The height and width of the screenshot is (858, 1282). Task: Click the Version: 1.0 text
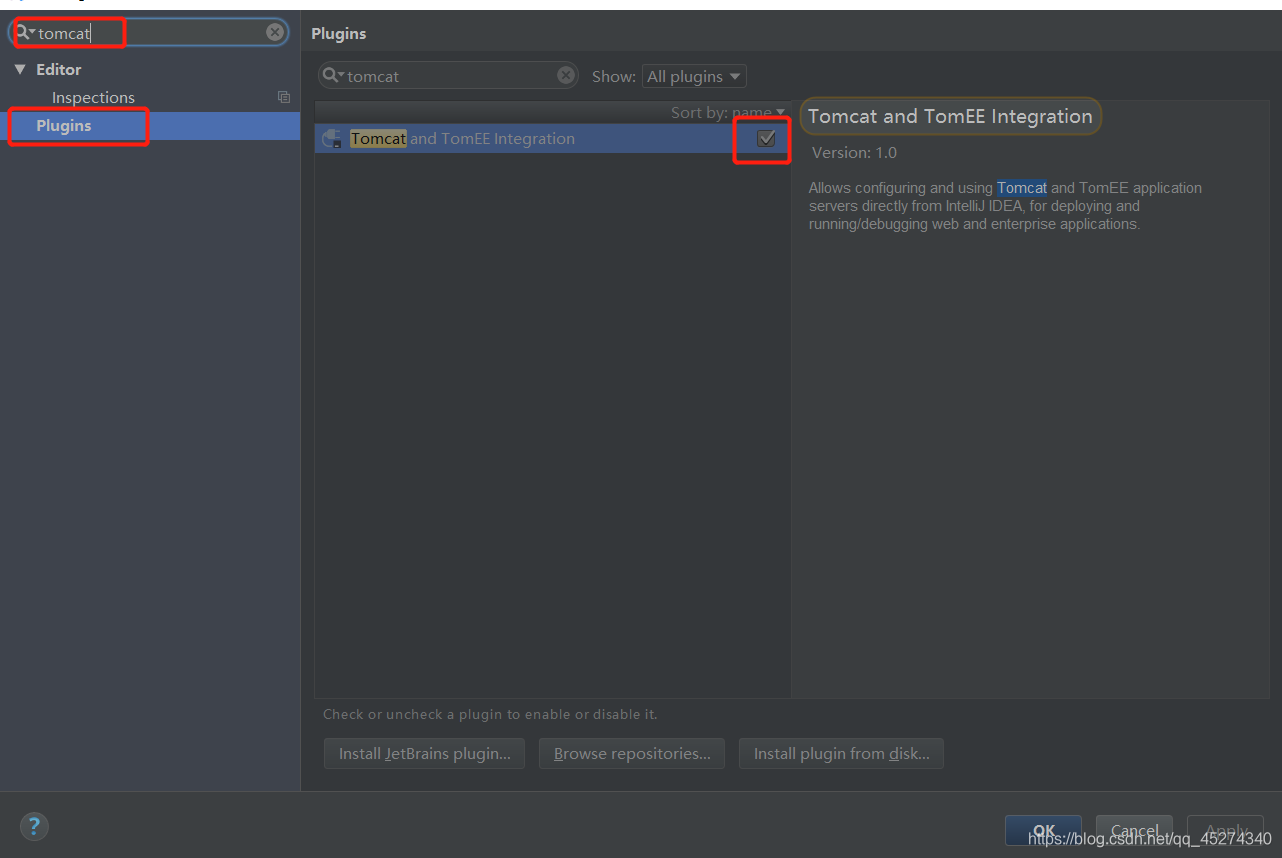pos(854,153)
